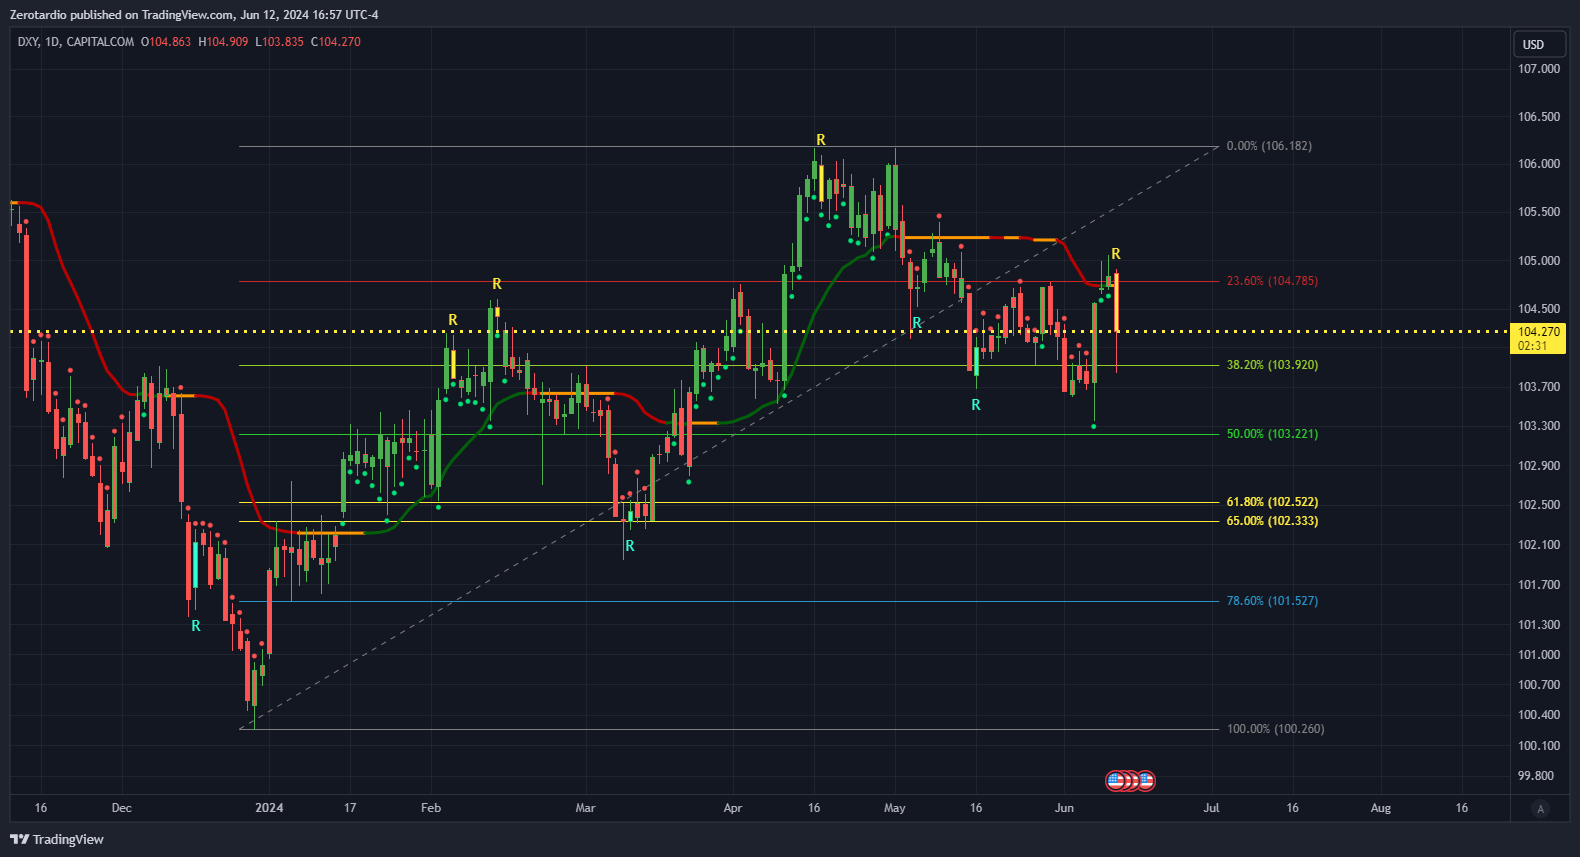This screenshot has height=857, width=1580.
Task: Click the 101.300 price axis label
Action: coord(1539,625)
